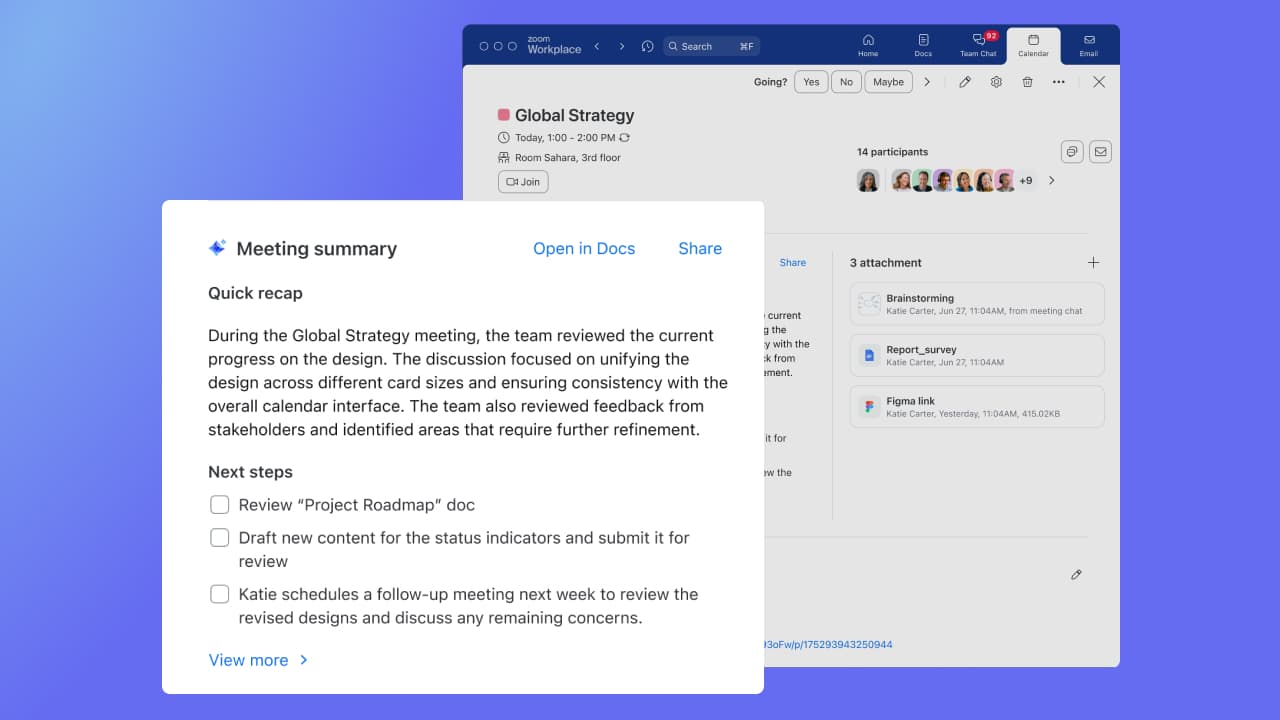Viewport: 1280px width, 720px height.
Task: Click the red Global Strategy color square
Action: pyautogui.click(x=504, y=115)
